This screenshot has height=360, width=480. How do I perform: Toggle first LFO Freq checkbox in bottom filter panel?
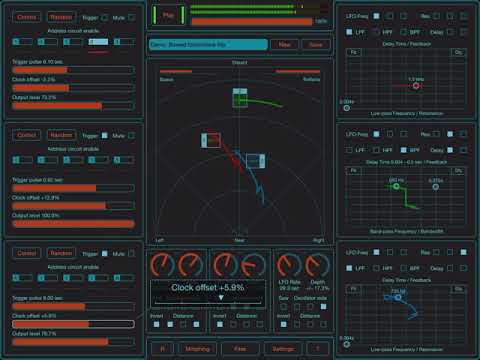pyautogui.click(x=376, y=252)
